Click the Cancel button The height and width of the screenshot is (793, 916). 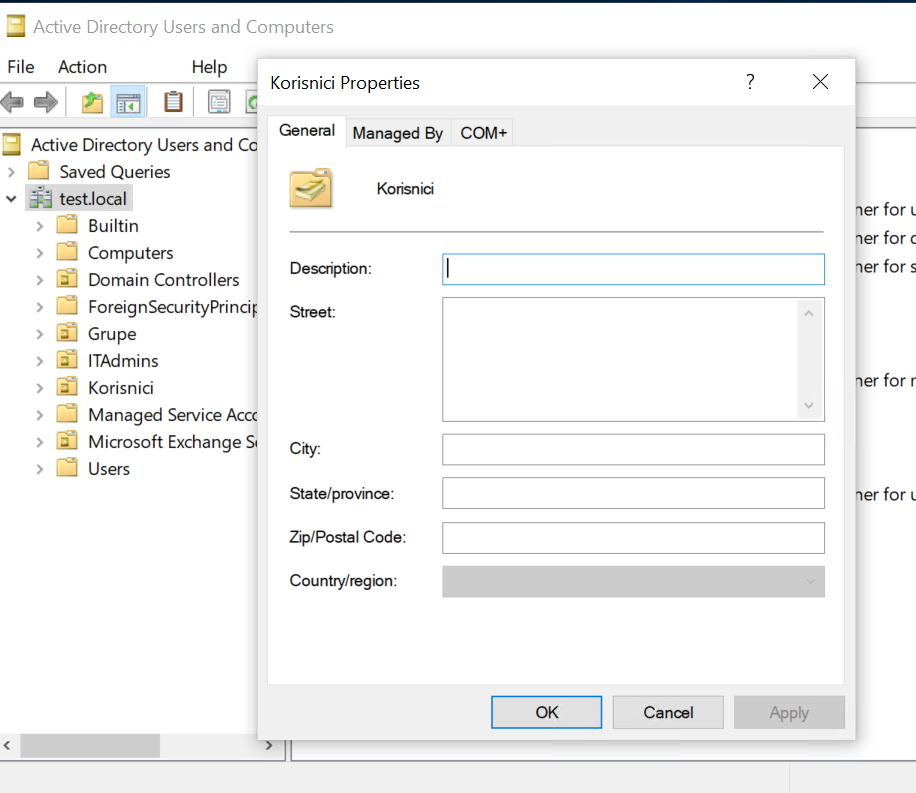pos(668,712)
